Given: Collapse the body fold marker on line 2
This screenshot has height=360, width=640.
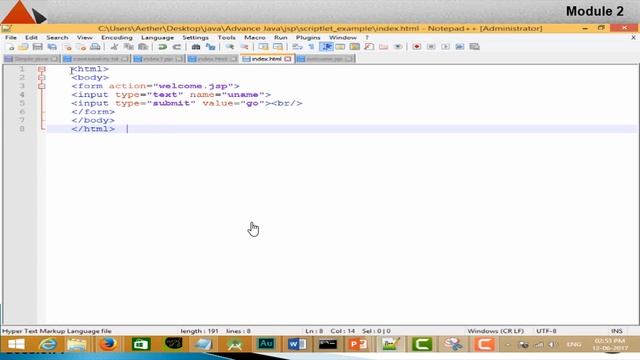Looking at the screenshot, I should pyautogui.click(x=42, y=78).
